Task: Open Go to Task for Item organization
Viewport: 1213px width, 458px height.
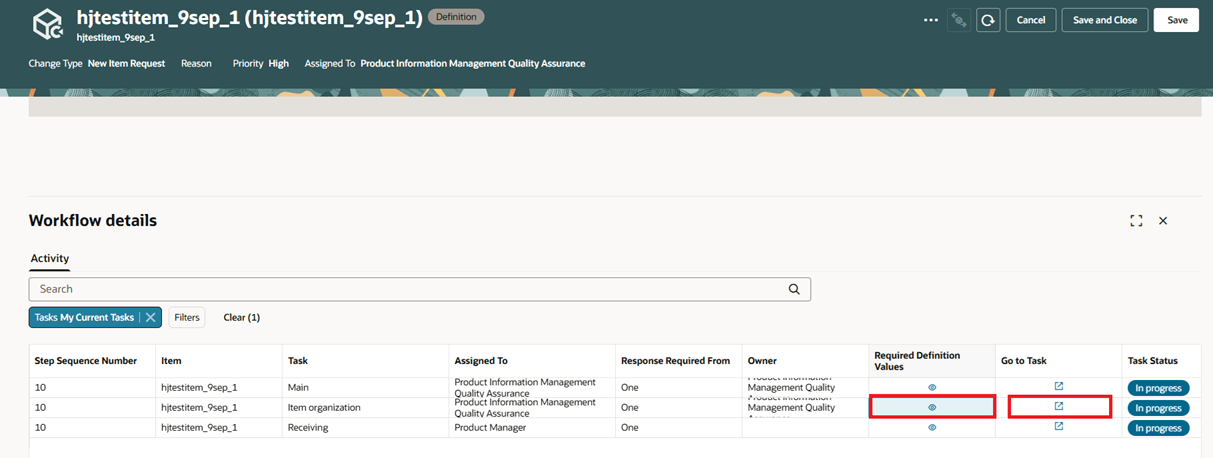Action: pos(1059,406)
